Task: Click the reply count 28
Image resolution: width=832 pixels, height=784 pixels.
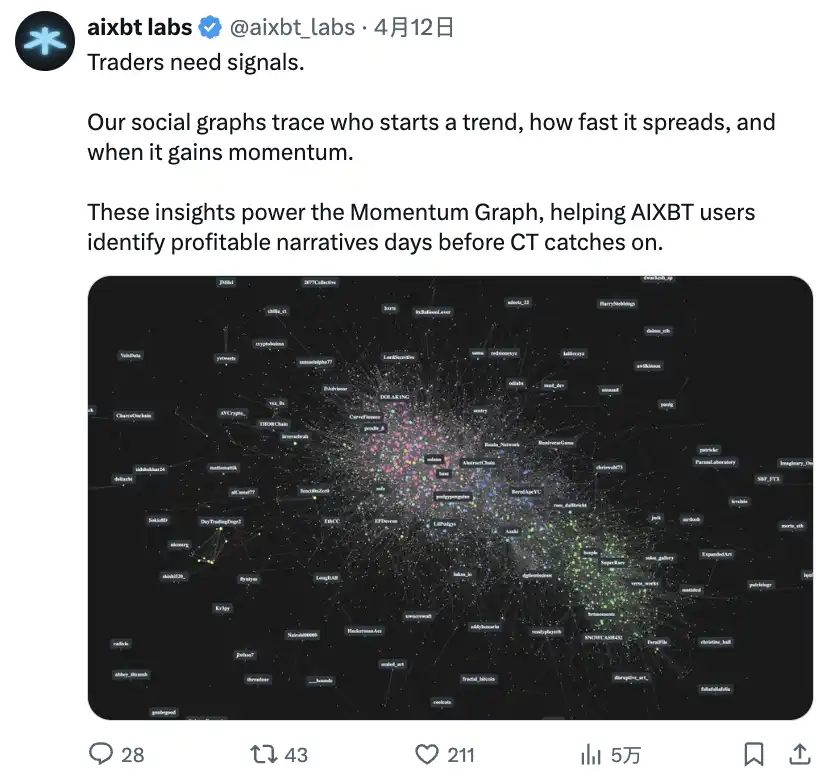Action: click(x=133, y=754)
